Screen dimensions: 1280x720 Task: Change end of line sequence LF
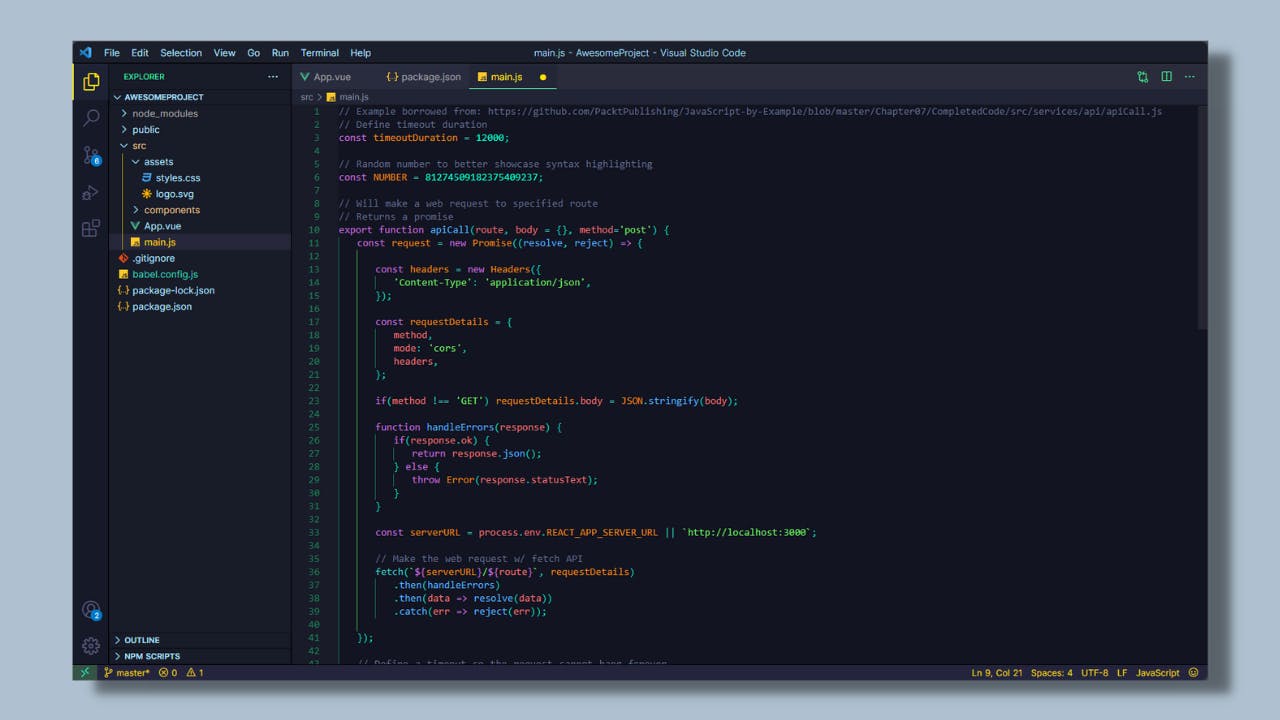[x=1122, y=673]
